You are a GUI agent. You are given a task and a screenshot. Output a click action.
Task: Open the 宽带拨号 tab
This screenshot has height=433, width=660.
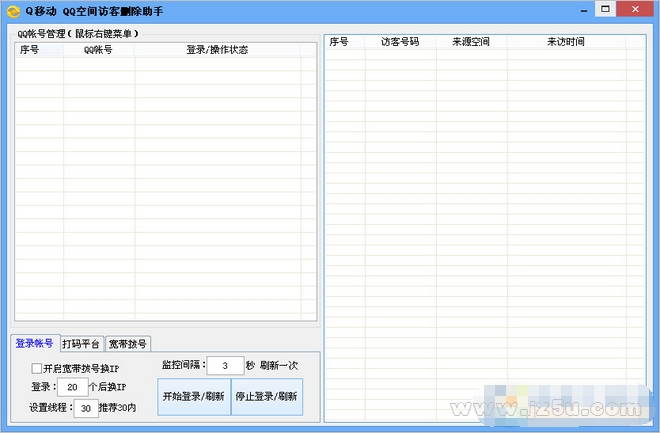128,344
